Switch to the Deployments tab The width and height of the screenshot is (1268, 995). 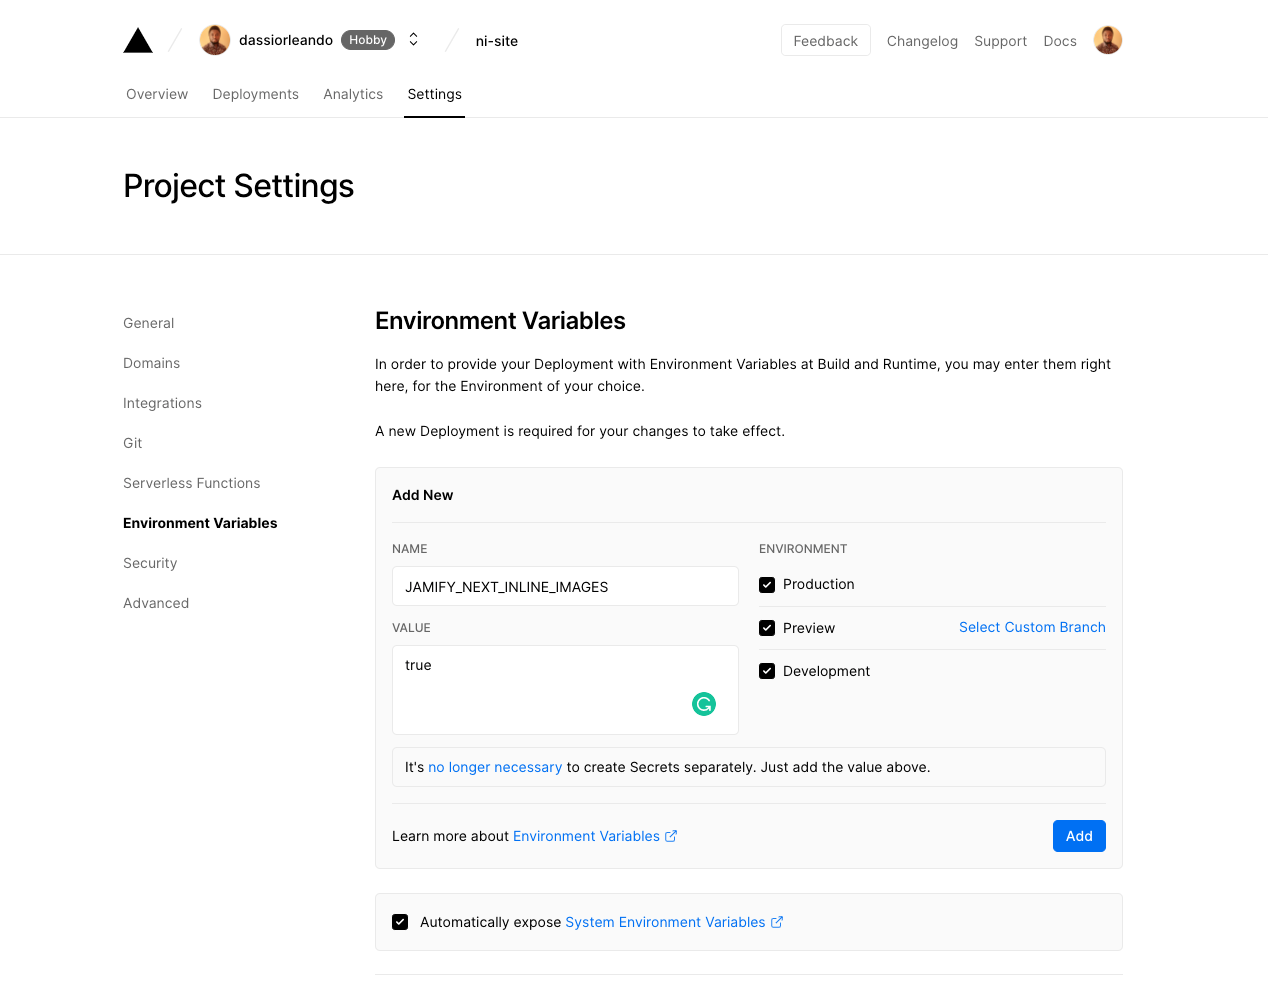pyautogui.click(x=255, y=94)
